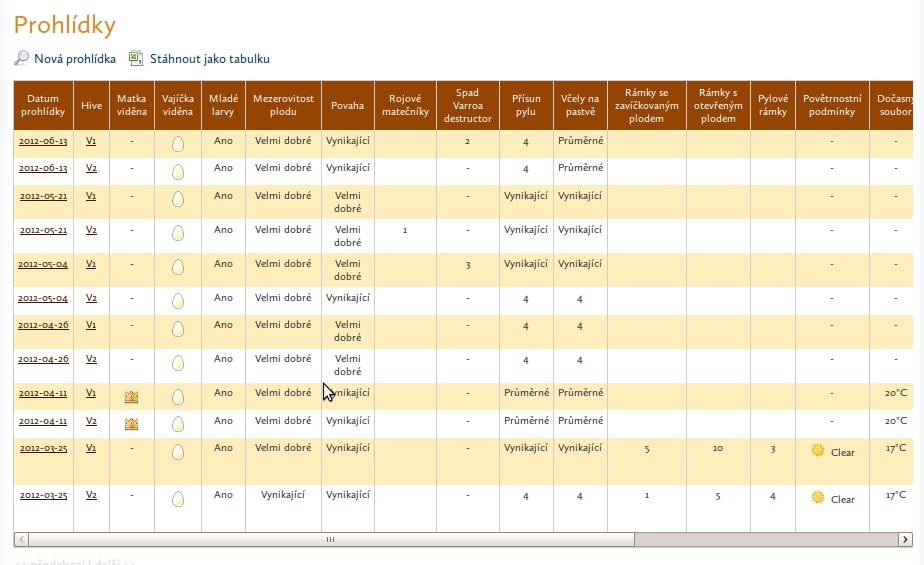The width and height of the screenshot is (924, 565).
Task: Open inspection 2012-06-13 for hive V1
Action: [x=43, y=141]
